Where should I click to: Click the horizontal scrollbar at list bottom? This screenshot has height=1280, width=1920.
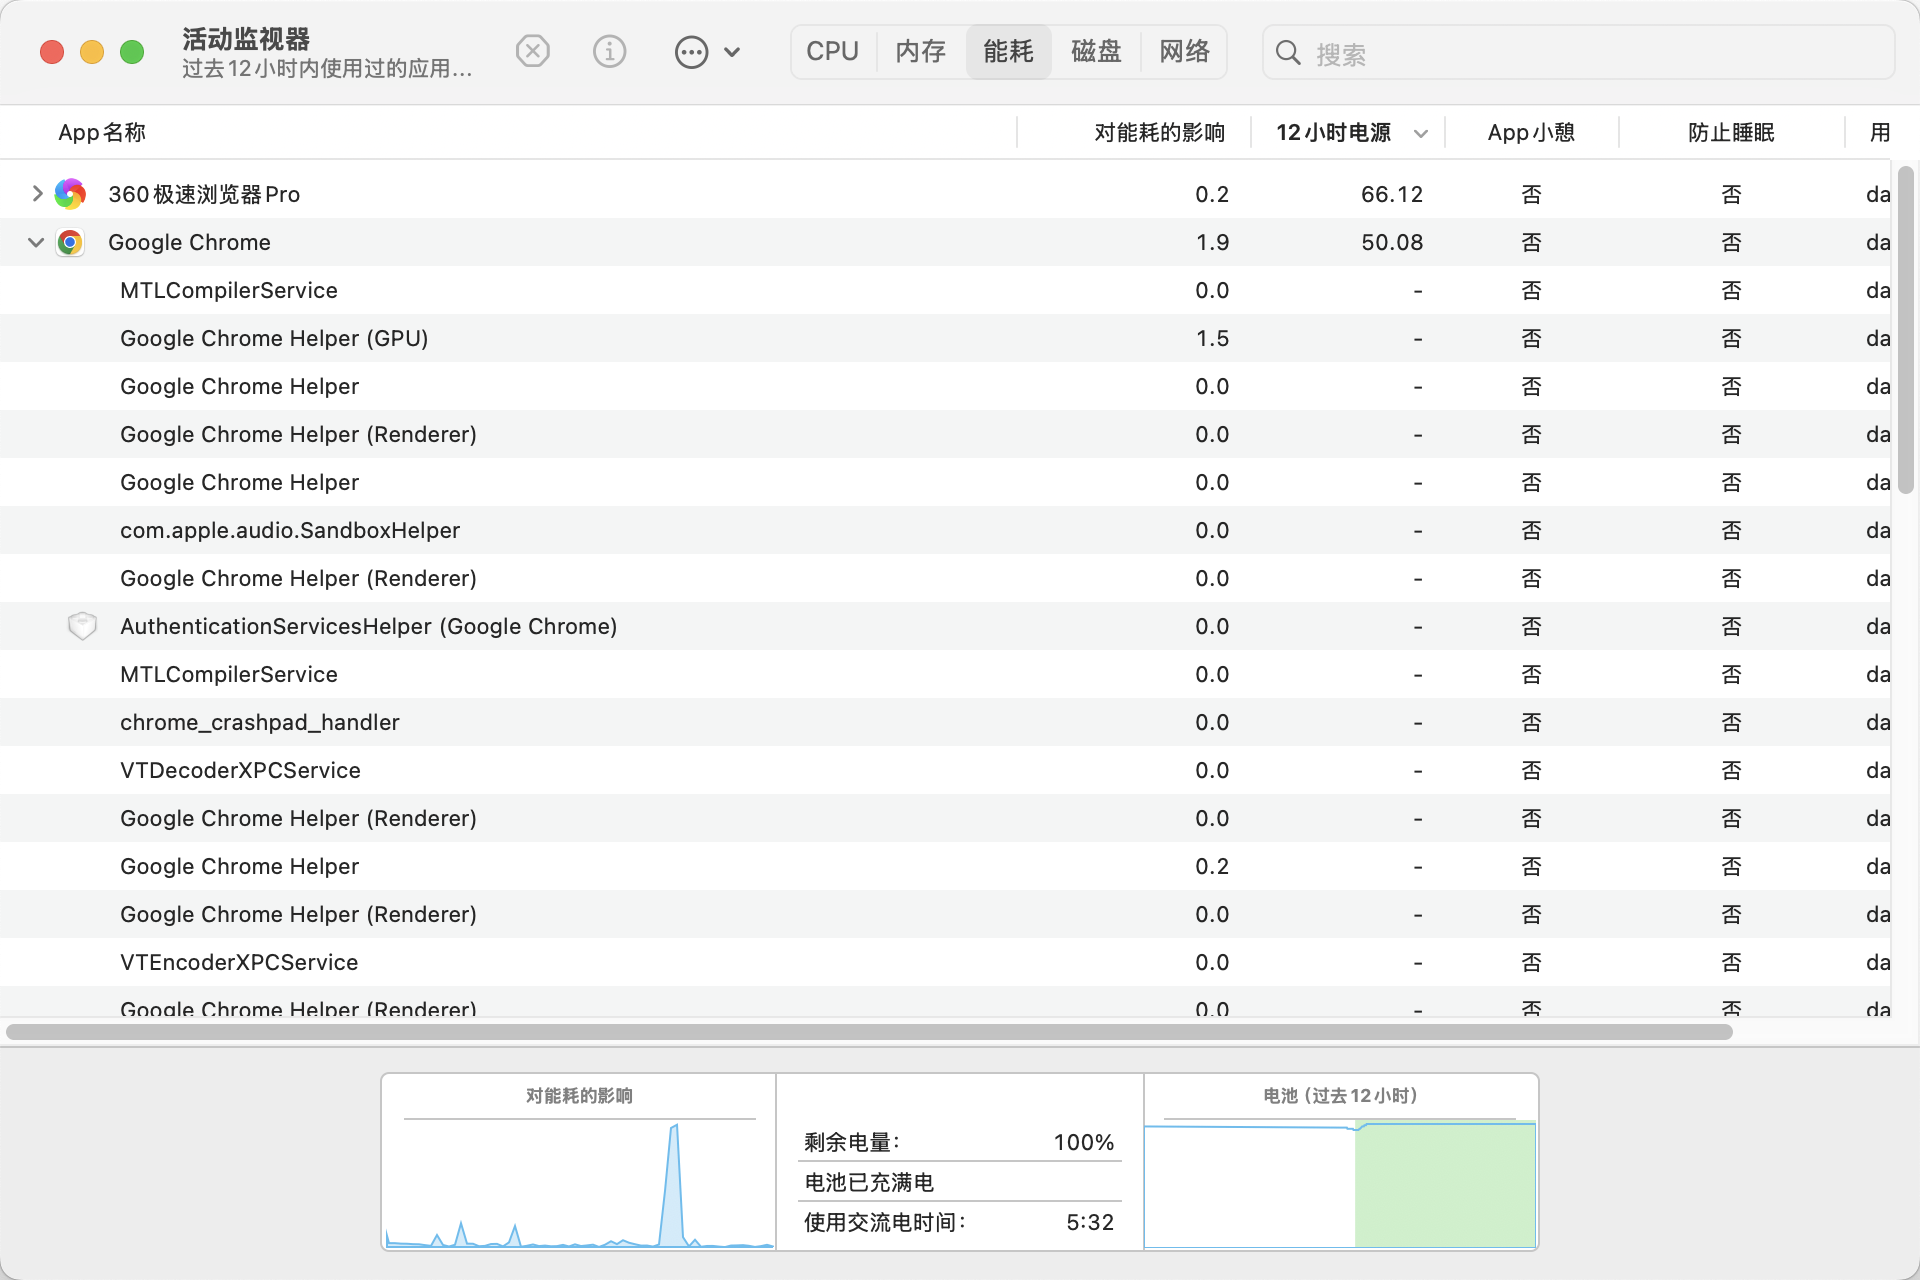(869, 1031)
